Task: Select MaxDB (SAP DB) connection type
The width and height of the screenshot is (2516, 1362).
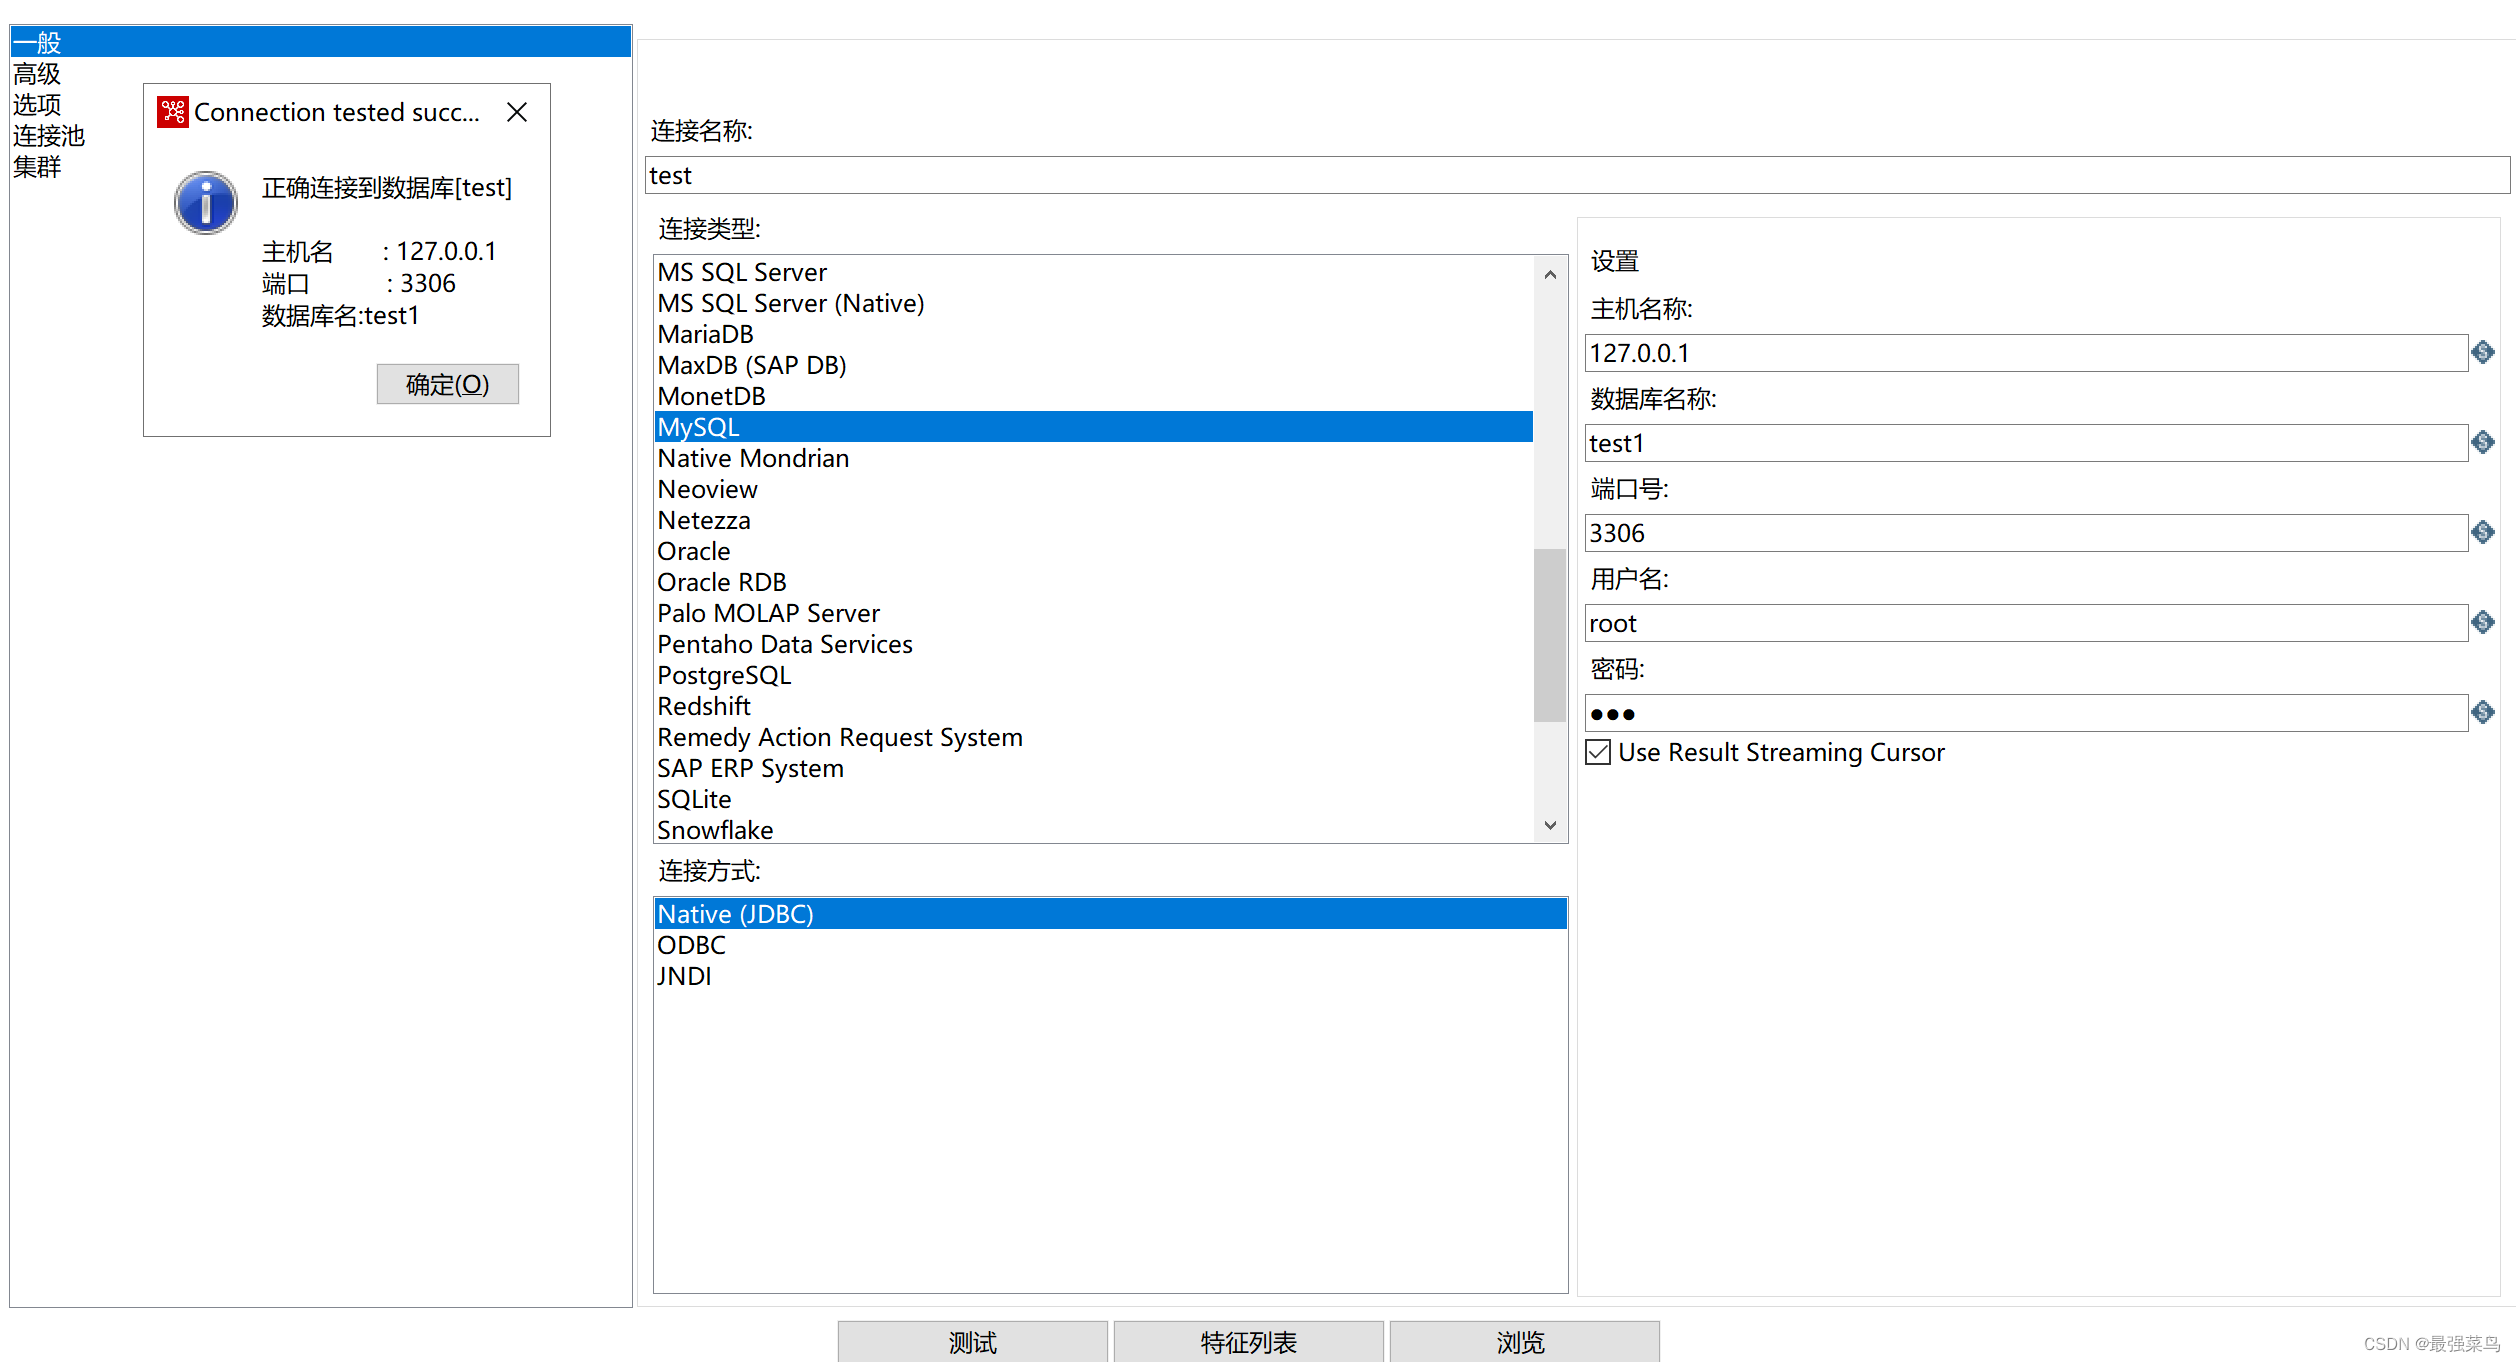Action: [x=1093, y=365]
